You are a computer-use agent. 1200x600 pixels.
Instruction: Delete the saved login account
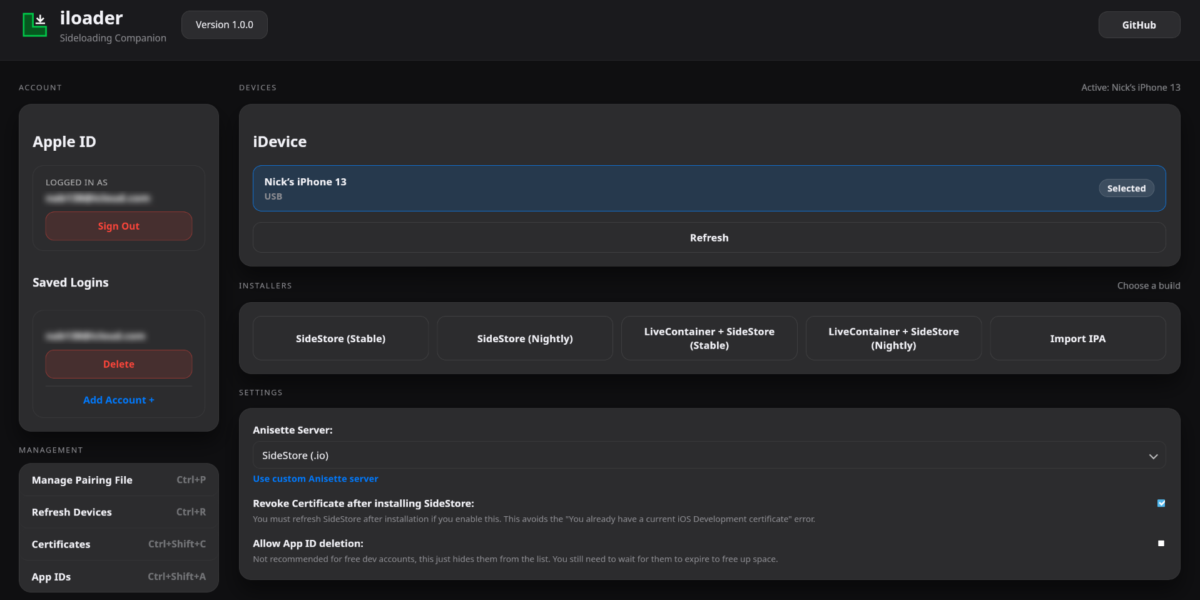(118, 364)
